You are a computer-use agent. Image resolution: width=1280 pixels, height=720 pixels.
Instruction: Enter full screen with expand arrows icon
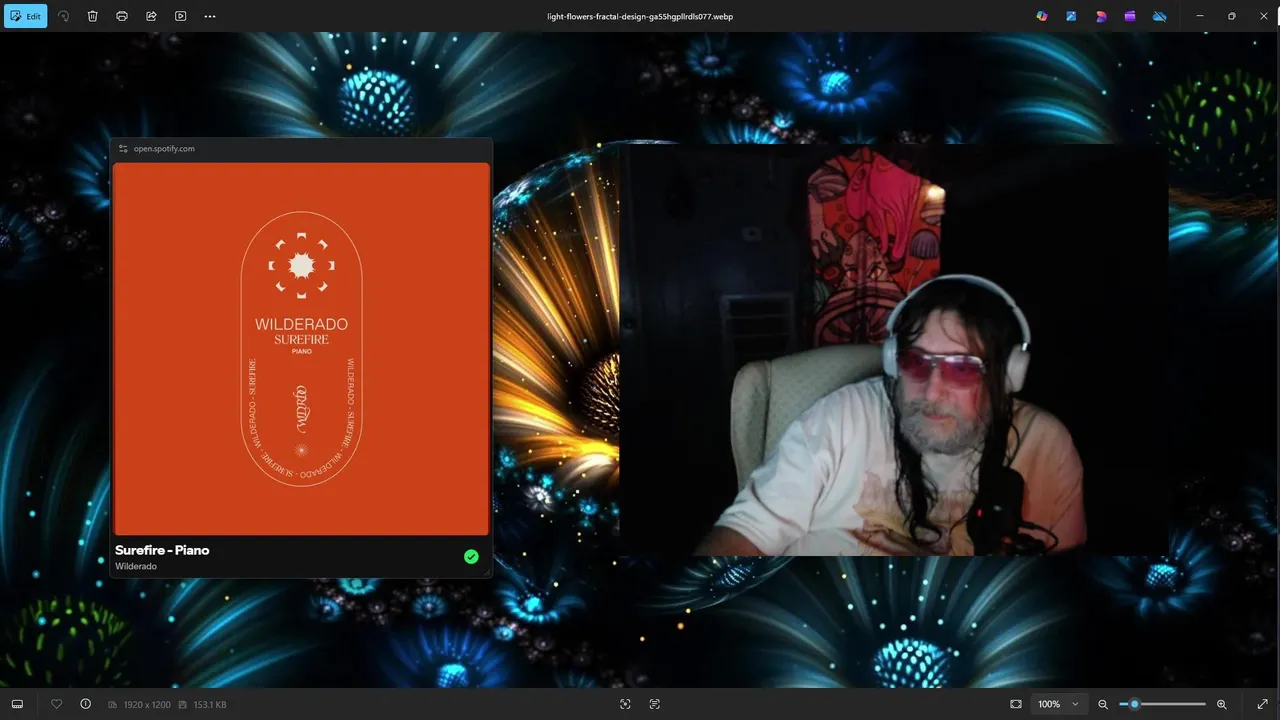(1262, 704)
